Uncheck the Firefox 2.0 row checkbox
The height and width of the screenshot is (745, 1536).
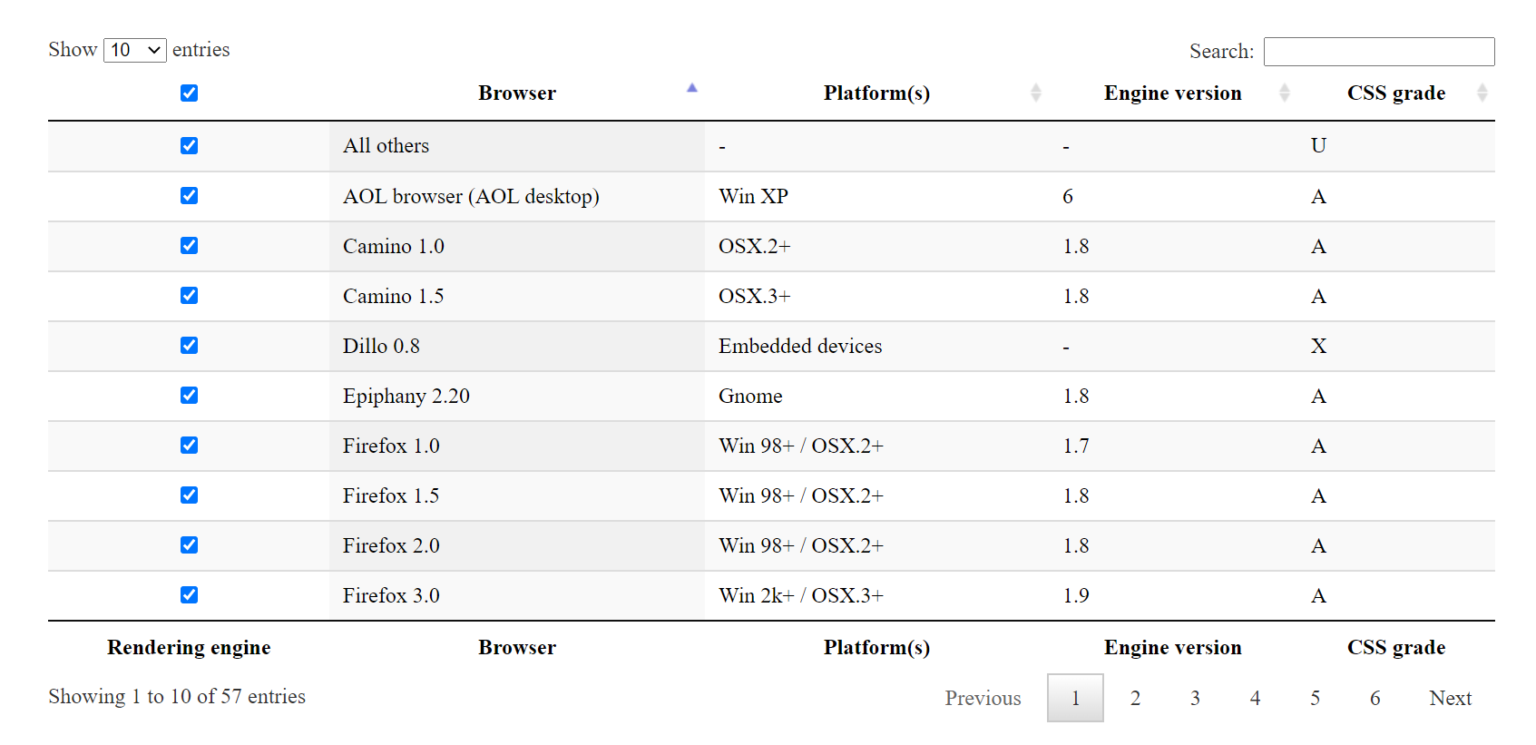189,546
